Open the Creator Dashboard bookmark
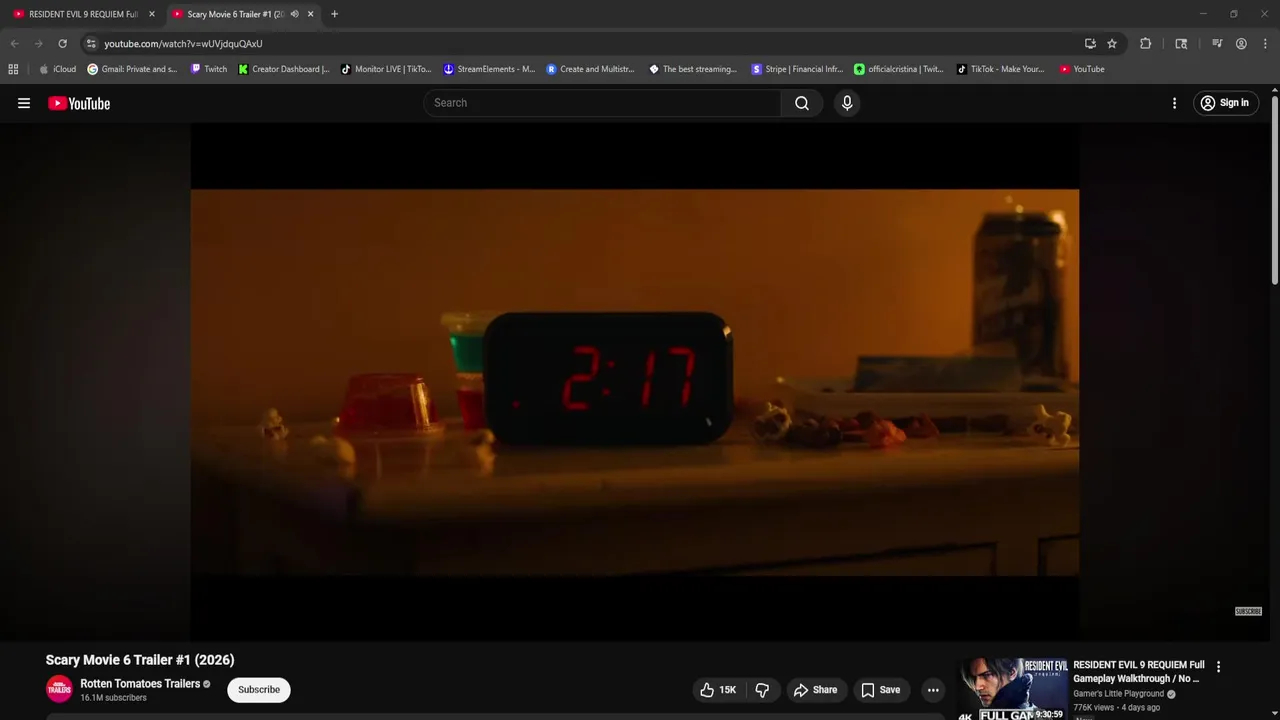Screen dimensions: 1280x720 (284, 69)
